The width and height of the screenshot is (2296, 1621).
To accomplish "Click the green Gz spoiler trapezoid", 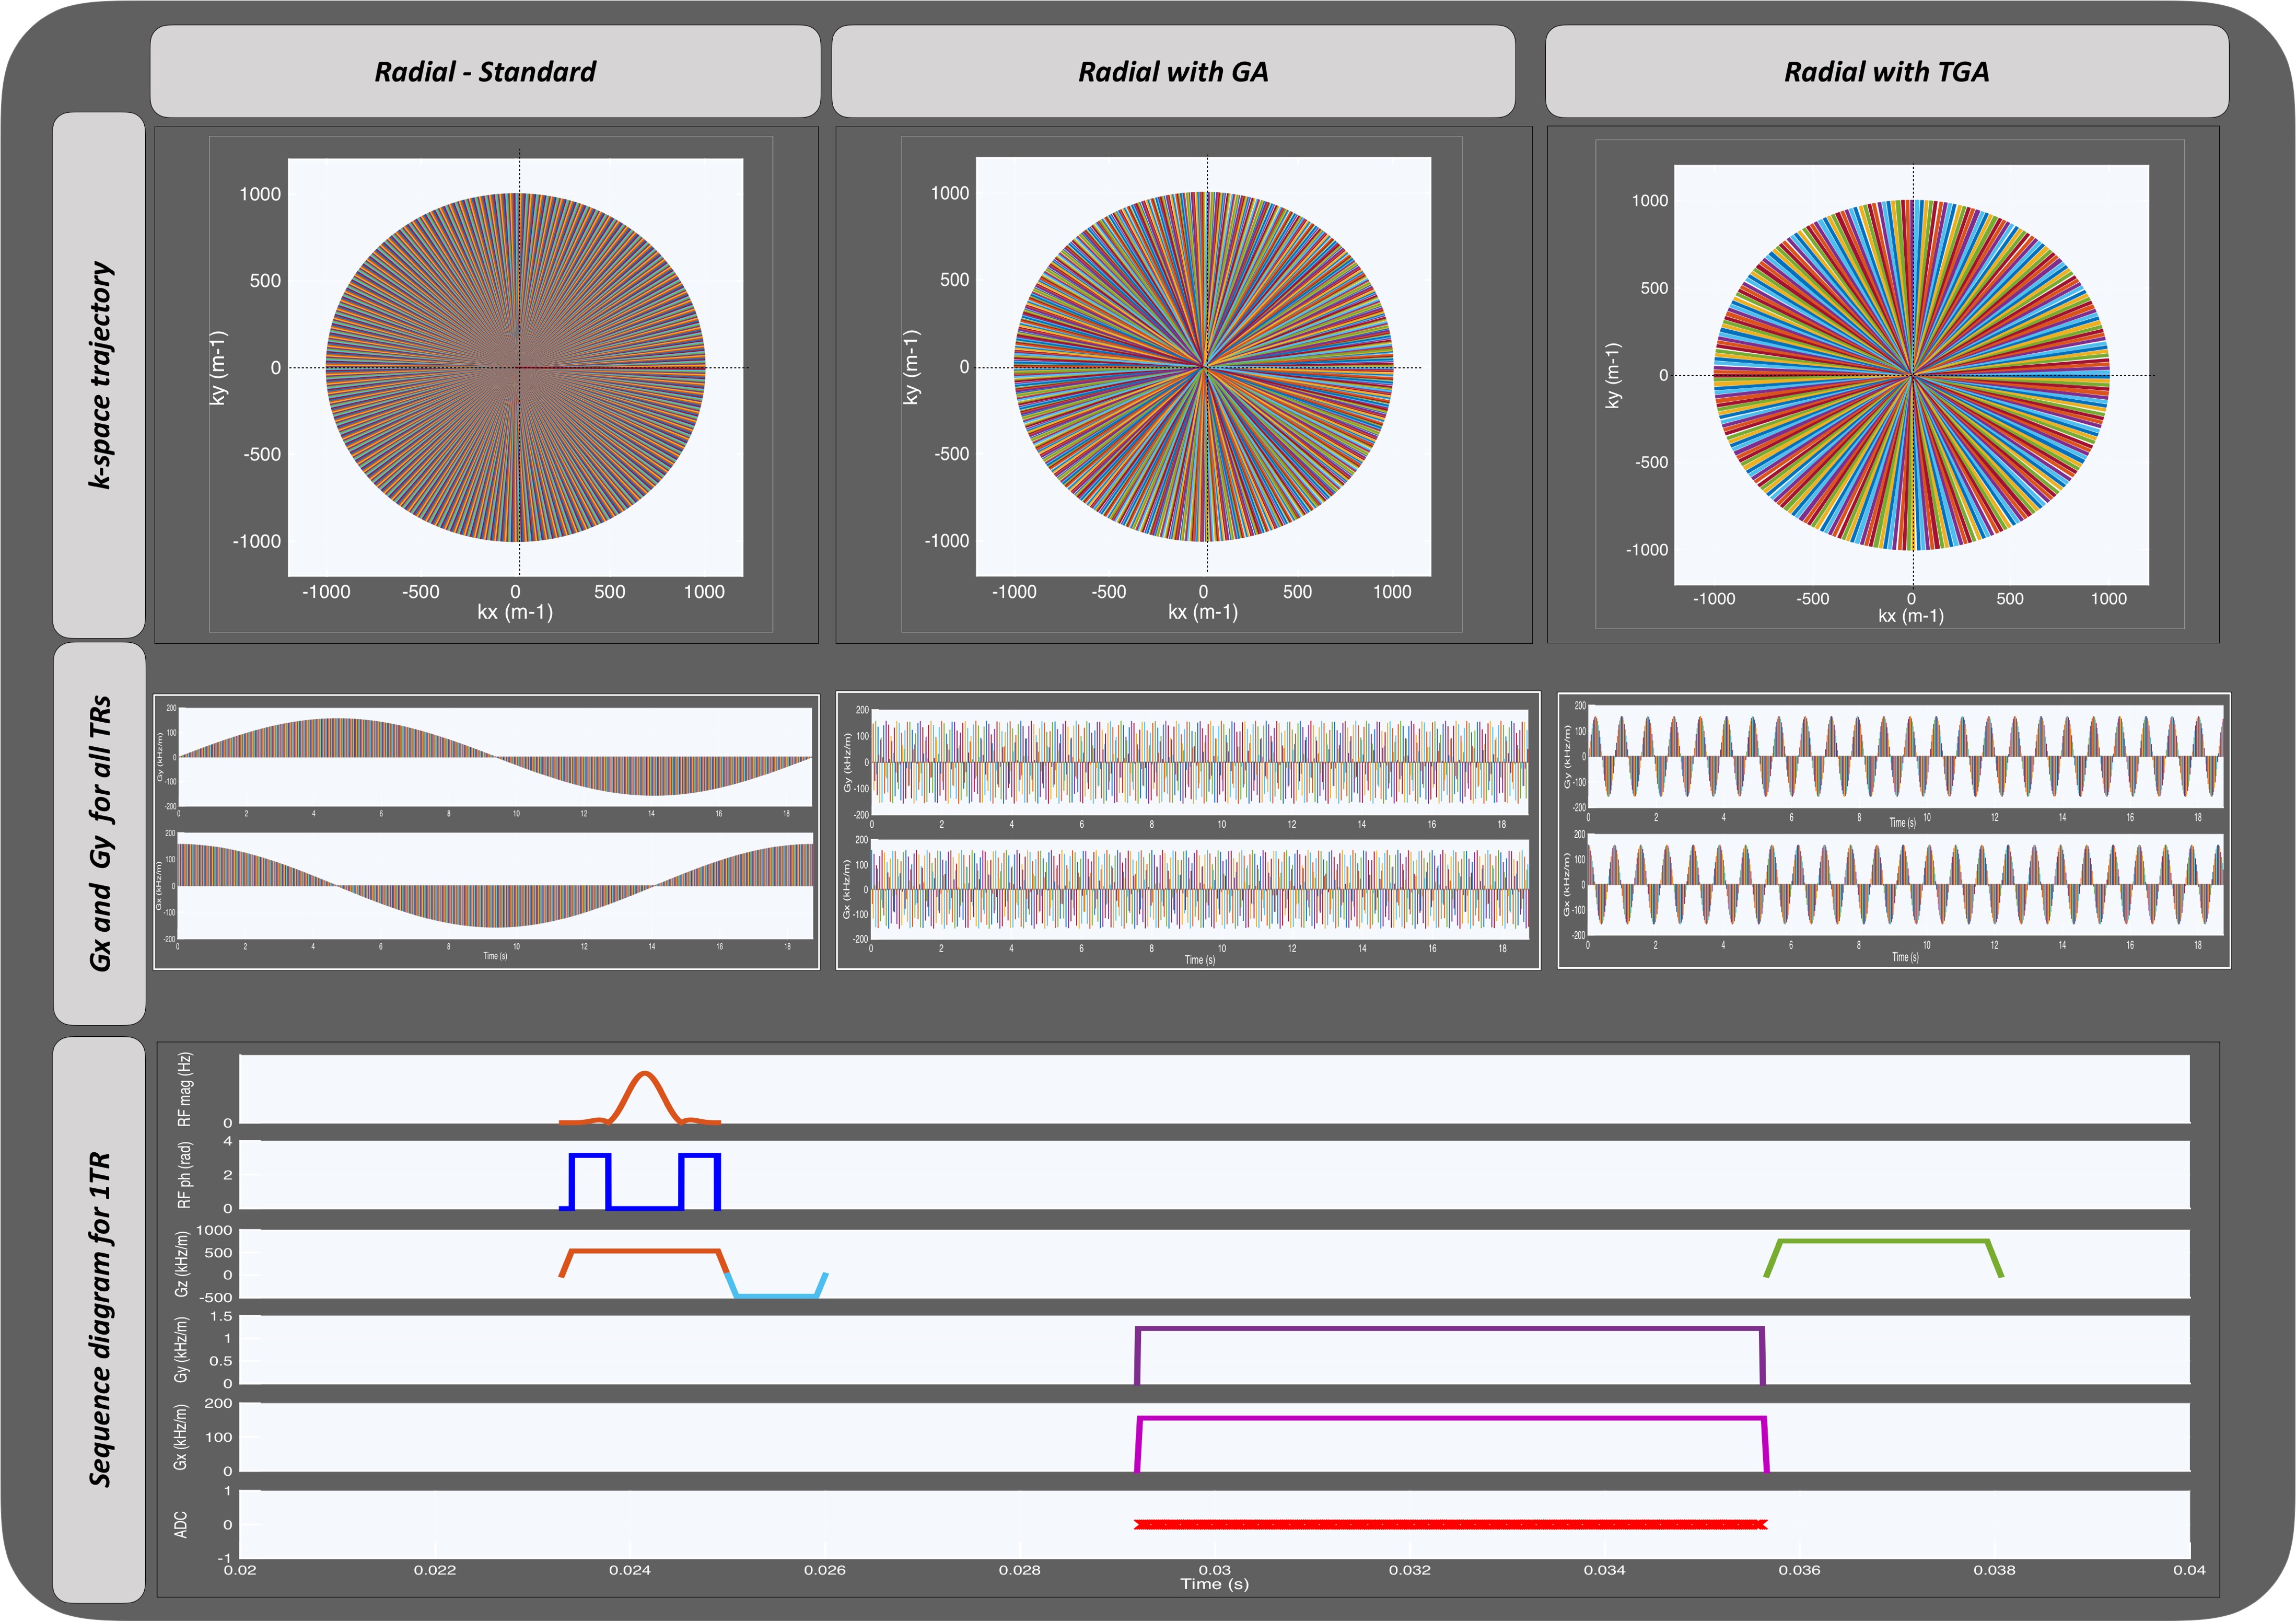I will pyautogui.click(x=1883, y=1242).
